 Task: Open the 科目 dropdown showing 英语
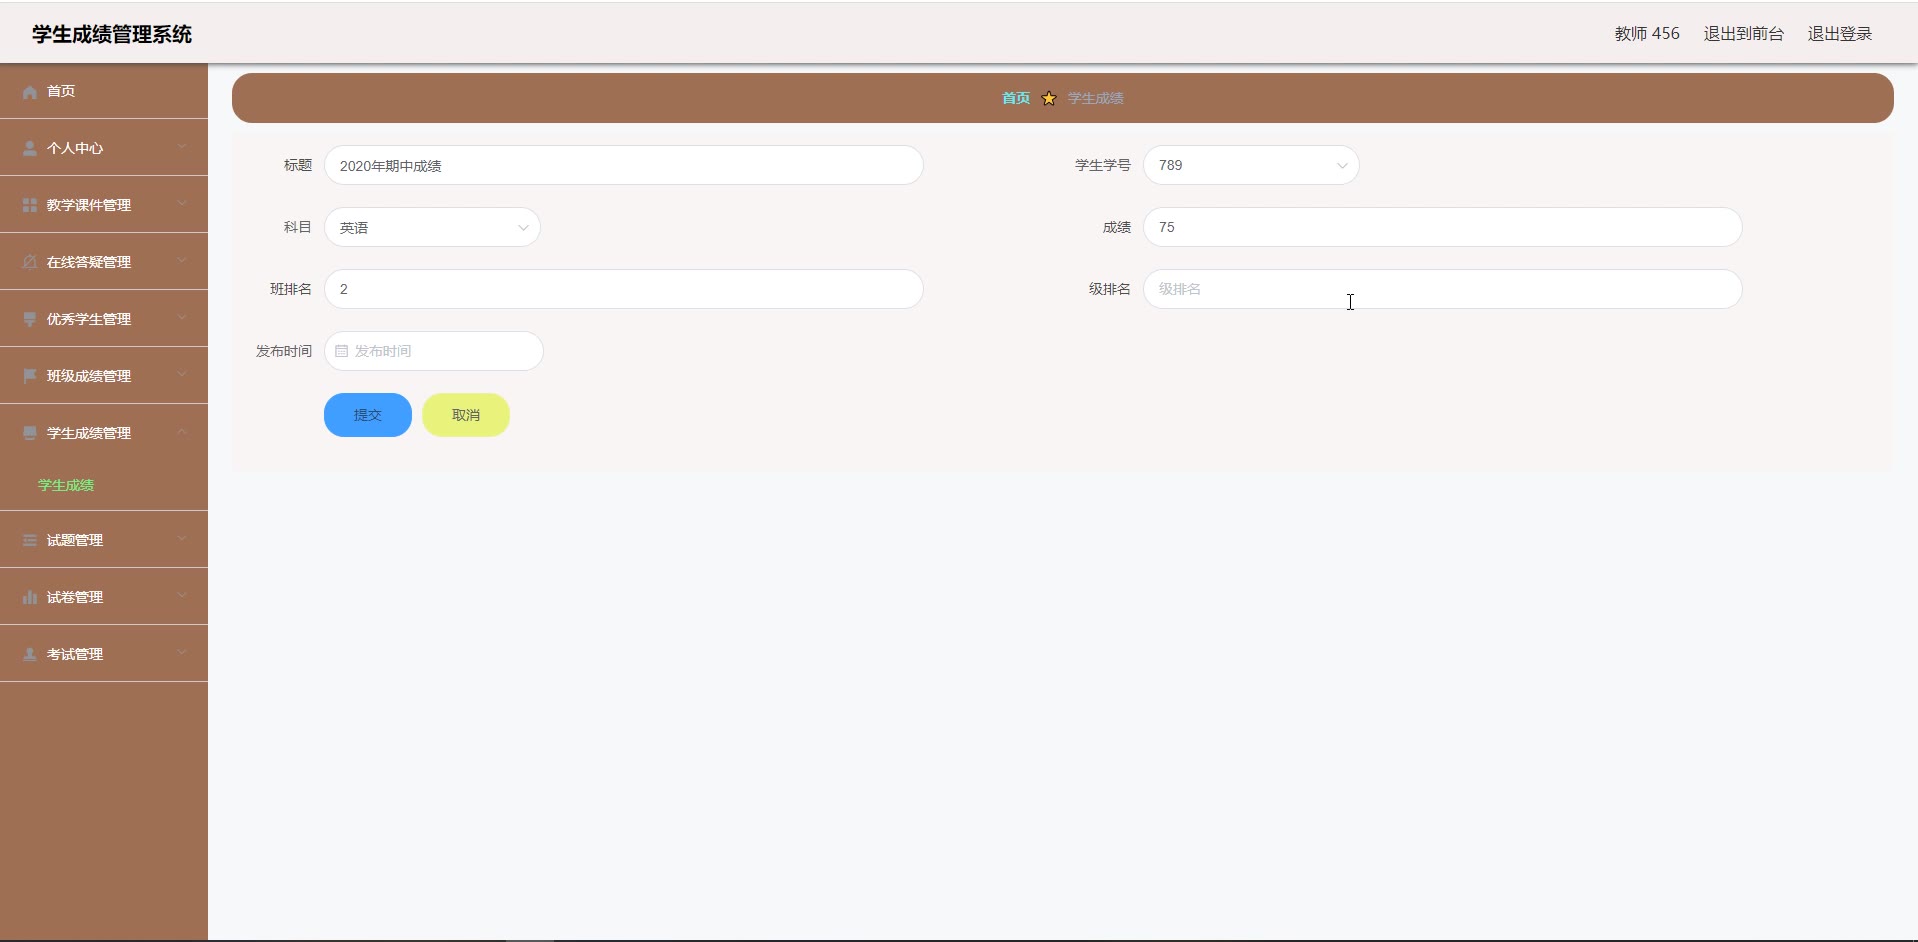click(432, 227)
